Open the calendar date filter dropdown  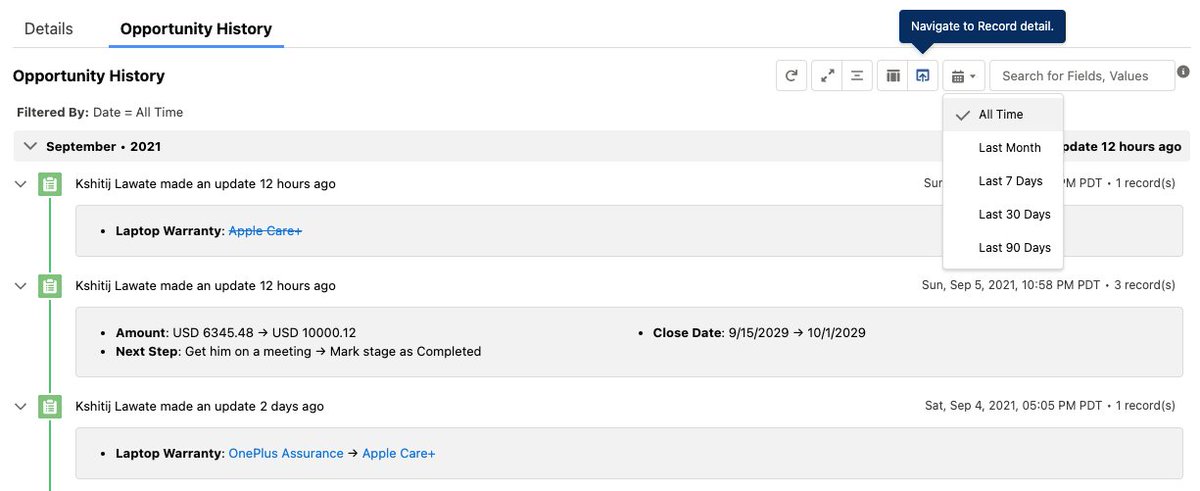click(964, 76)
